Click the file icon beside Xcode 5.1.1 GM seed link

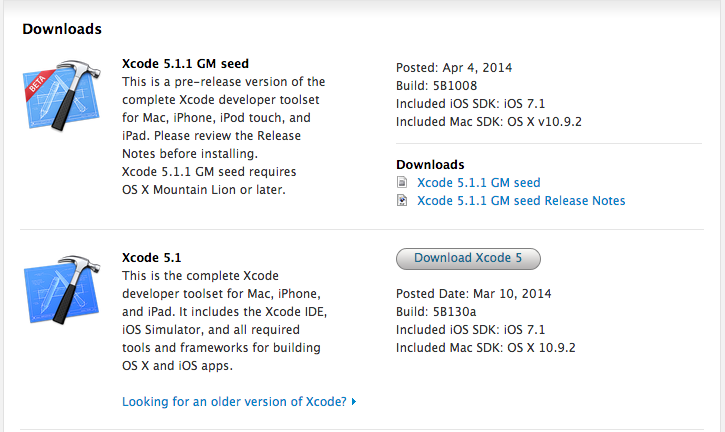click(402, 183)
